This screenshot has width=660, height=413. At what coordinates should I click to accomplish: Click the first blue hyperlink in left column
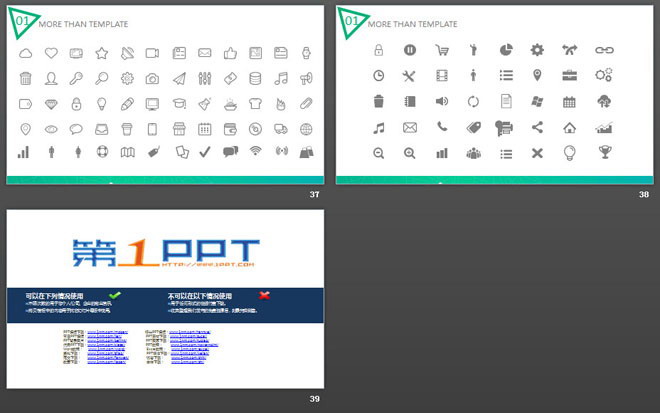coord(108,331)
